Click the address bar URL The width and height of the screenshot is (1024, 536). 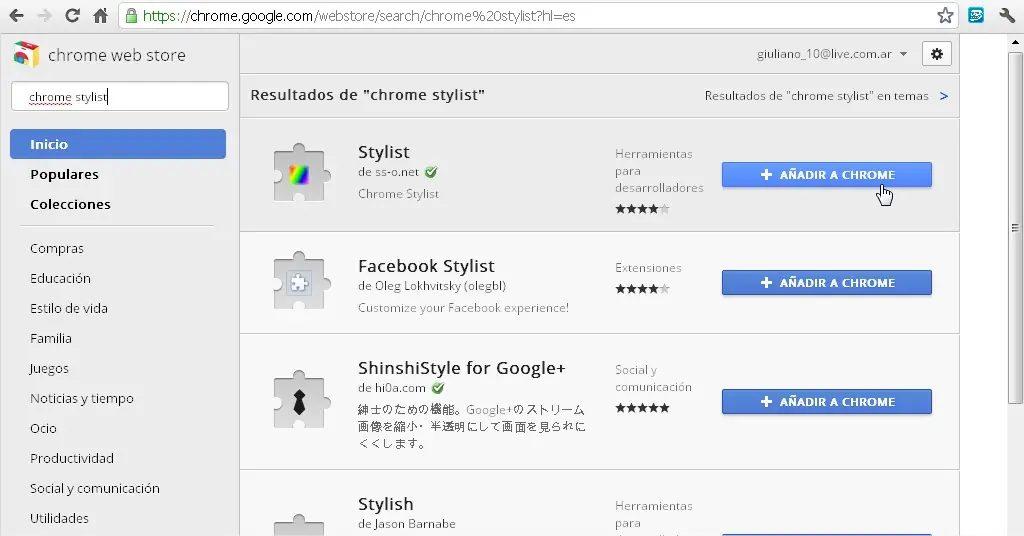pos(359,16)
